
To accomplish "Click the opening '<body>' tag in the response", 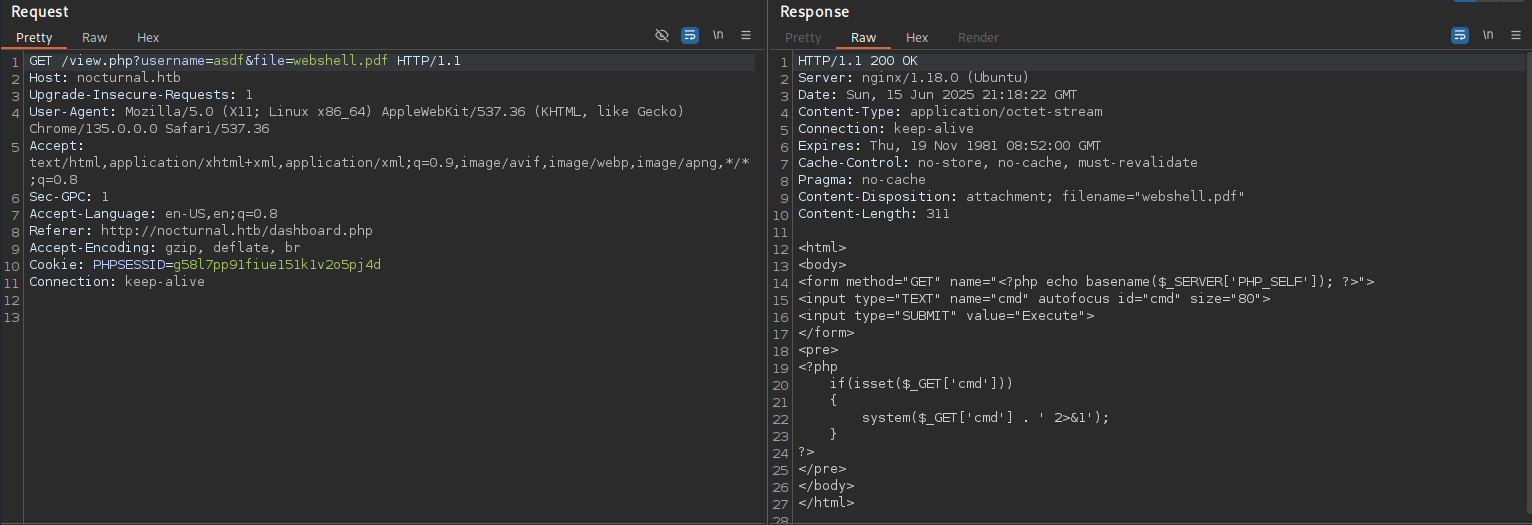I will click(822, 265).
